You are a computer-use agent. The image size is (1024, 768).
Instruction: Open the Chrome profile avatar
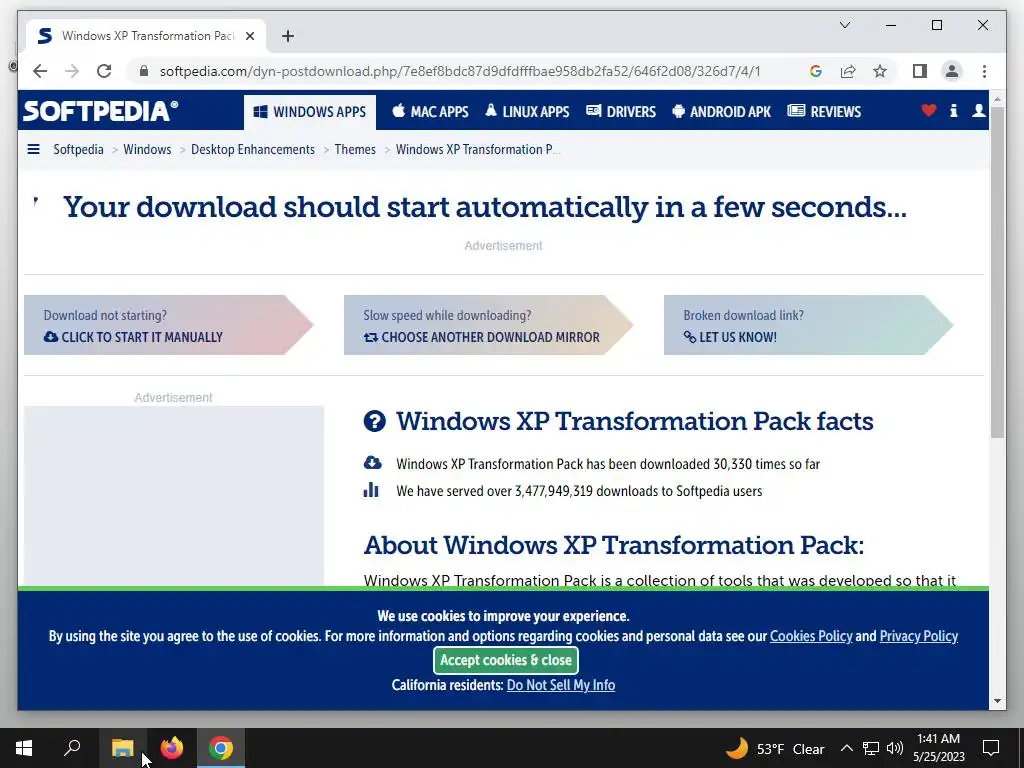tap(952, 71)
